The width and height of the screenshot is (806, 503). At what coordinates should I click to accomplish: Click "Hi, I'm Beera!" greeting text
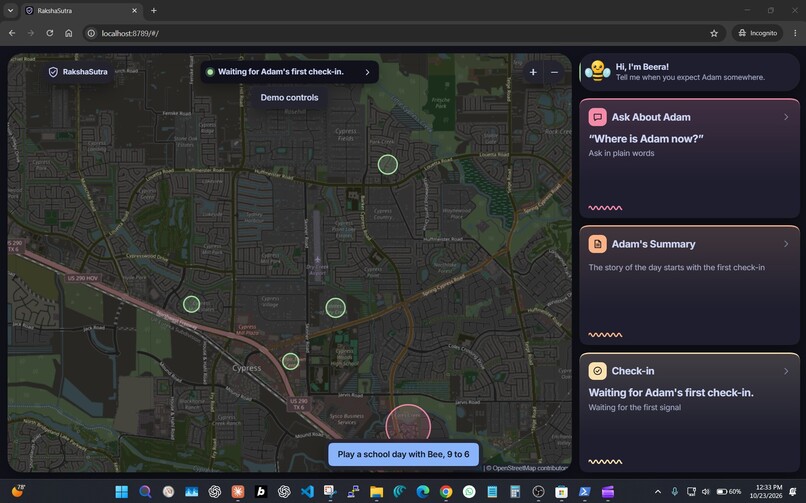642,67
